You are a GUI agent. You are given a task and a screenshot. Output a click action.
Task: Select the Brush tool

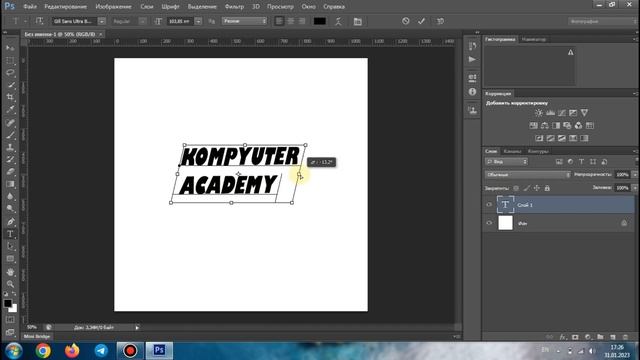click(x=10, y=135)
